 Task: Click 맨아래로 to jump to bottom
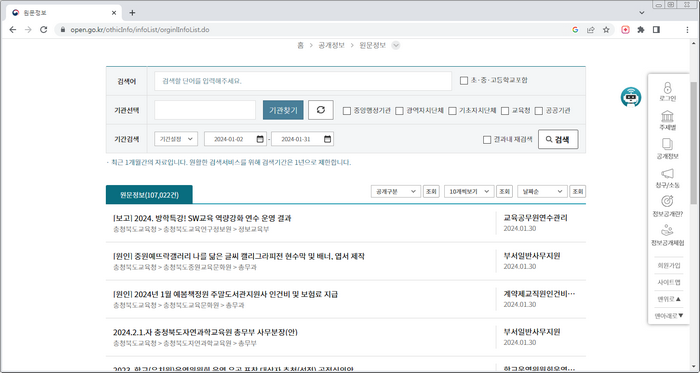tap(669, 315)
